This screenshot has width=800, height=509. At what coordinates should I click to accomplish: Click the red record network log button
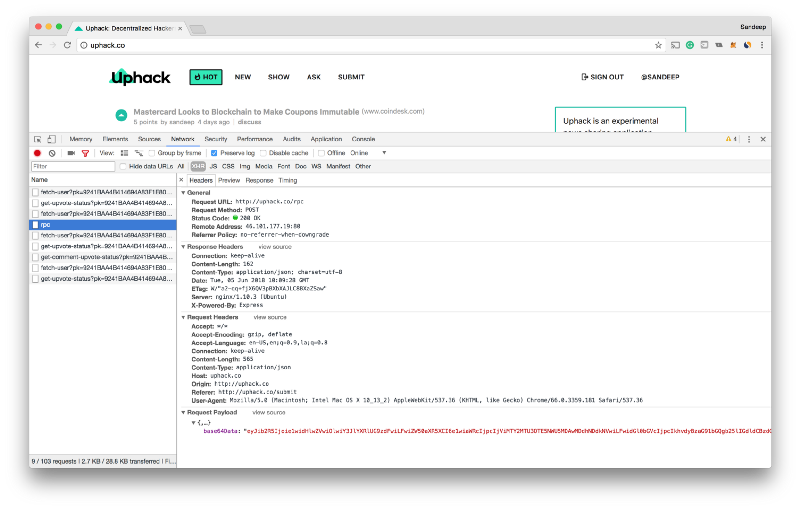point(37,153)
